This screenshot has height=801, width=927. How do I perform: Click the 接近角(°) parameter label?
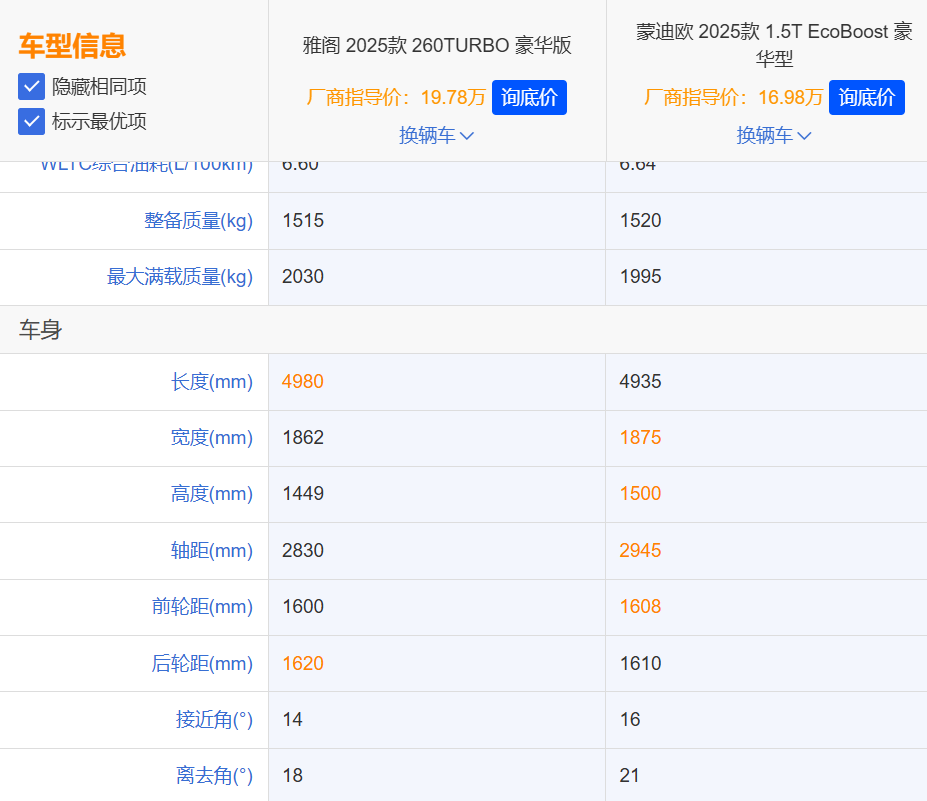(x=214, y=720)
